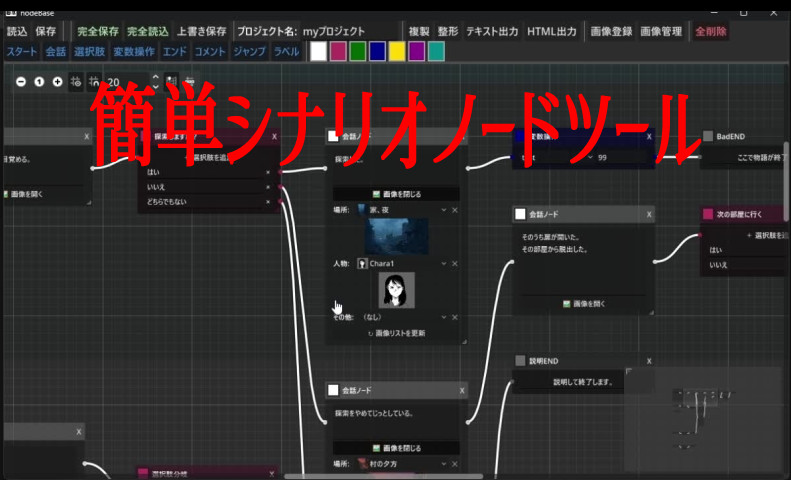Close the 説明END node with X
This screenshot has width=791, height=480.
coord(649,361)
